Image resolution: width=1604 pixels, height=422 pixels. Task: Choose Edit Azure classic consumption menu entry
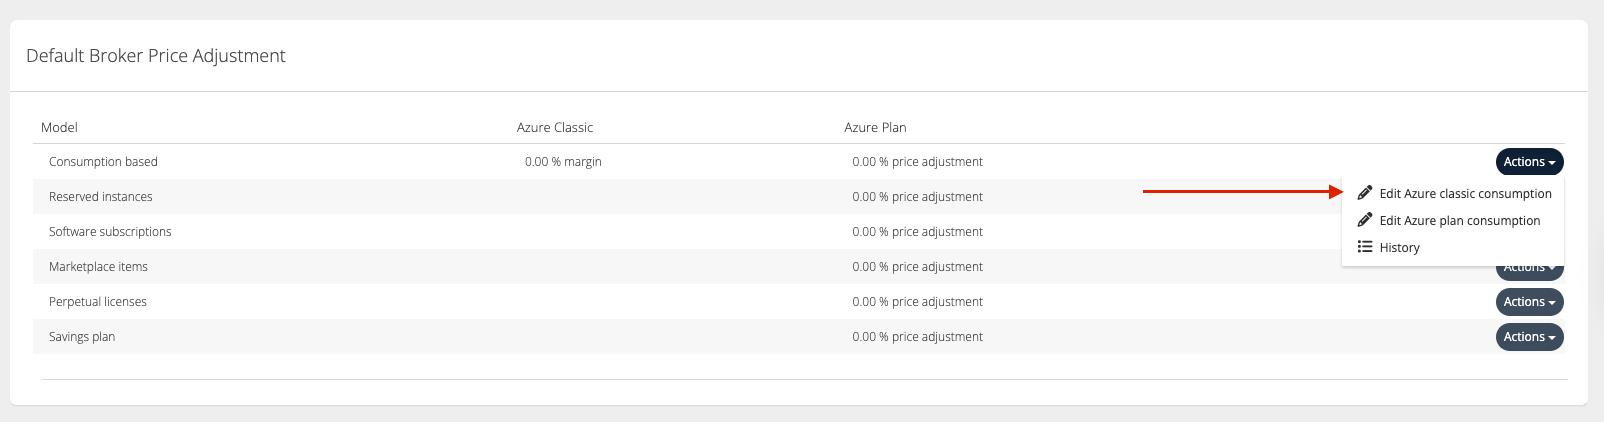tap(1465, 194)
